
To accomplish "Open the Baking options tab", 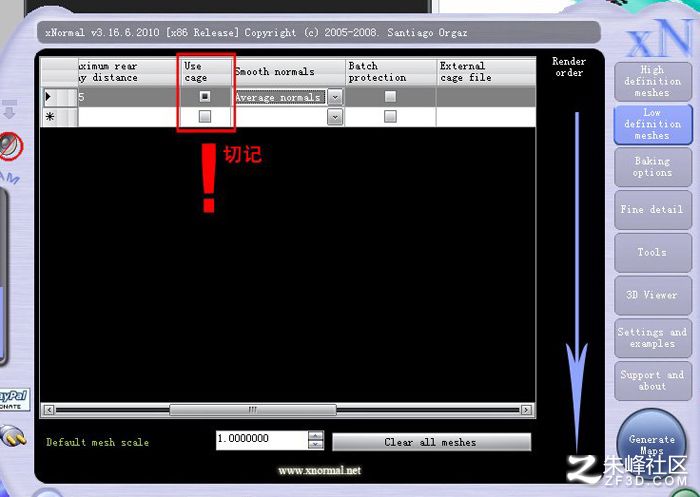I will (x=653, y=167).
